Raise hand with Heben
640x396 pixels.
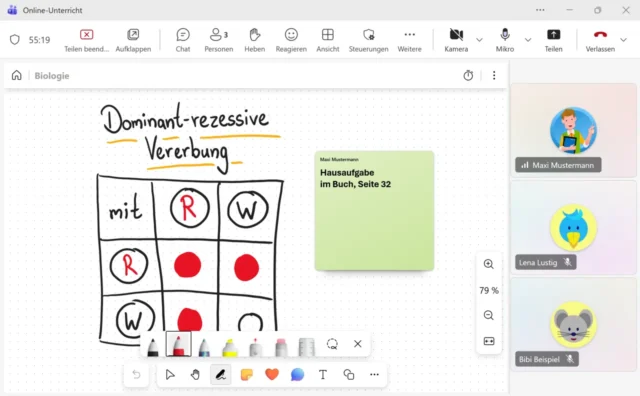[255, 40]
